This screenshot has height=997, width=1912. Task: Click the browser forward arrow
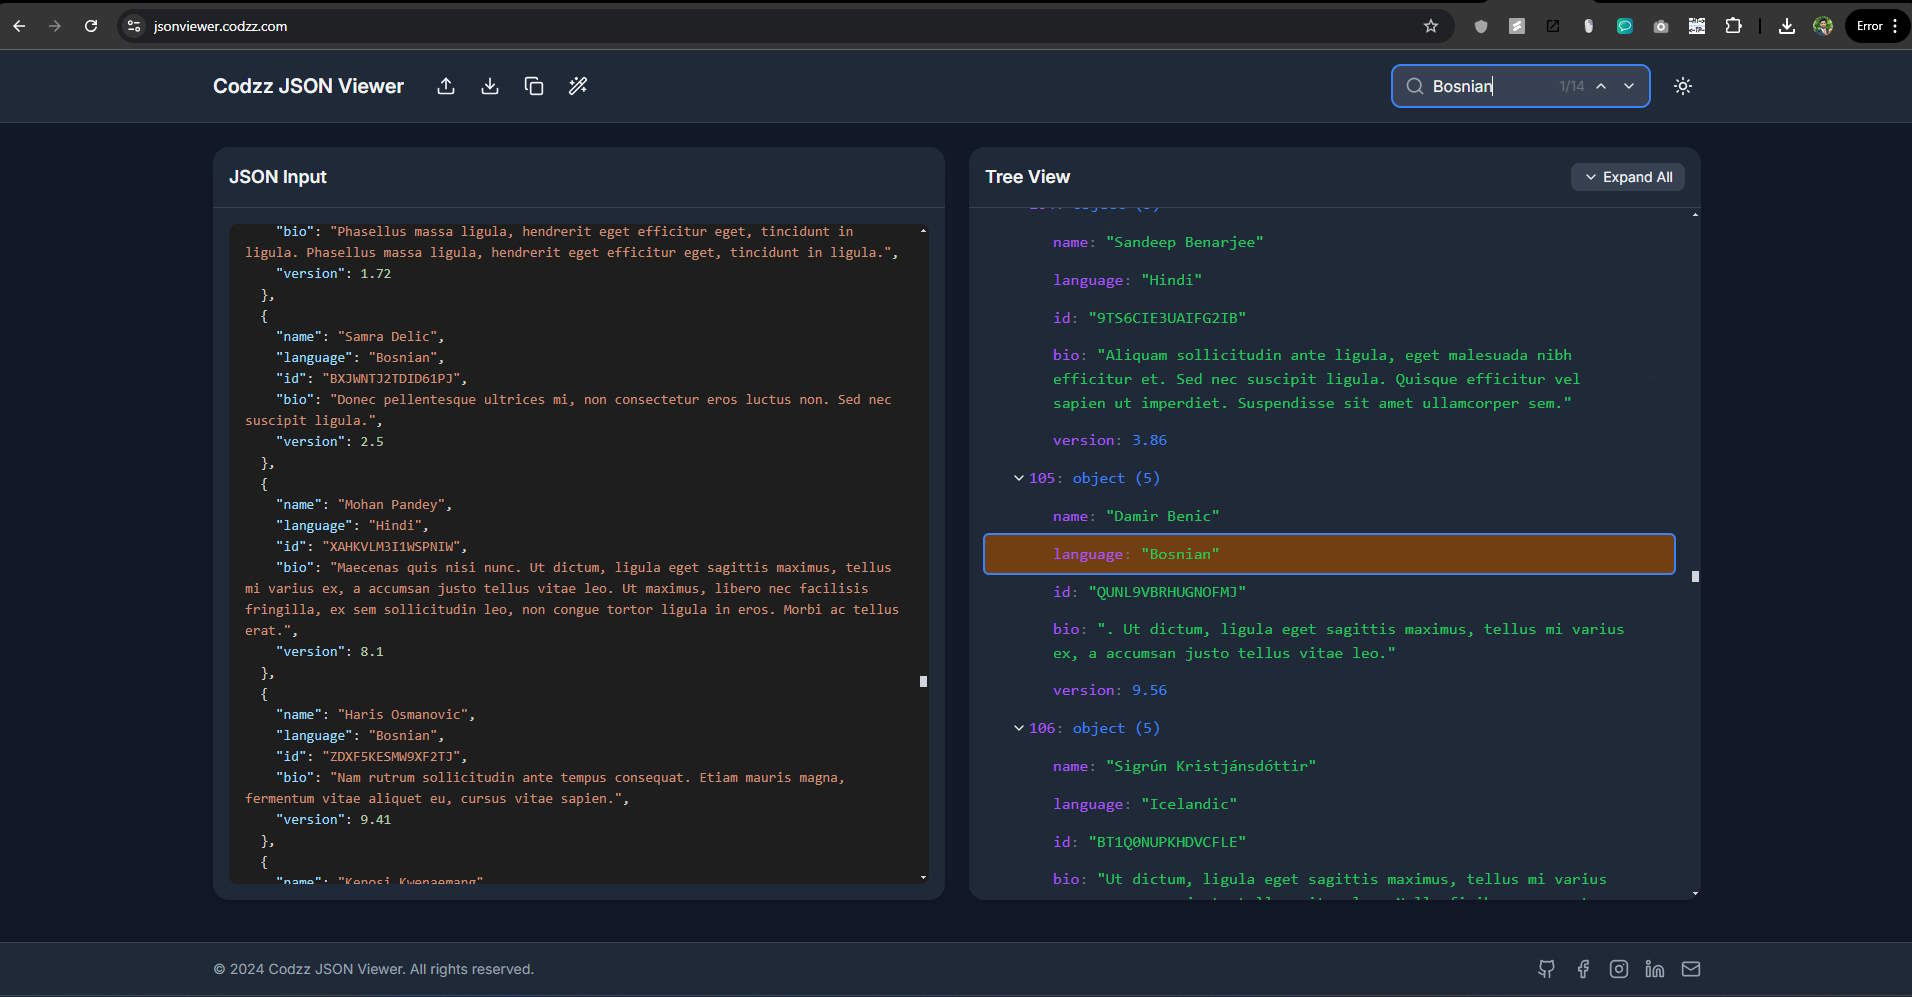(x=55, y=26)
